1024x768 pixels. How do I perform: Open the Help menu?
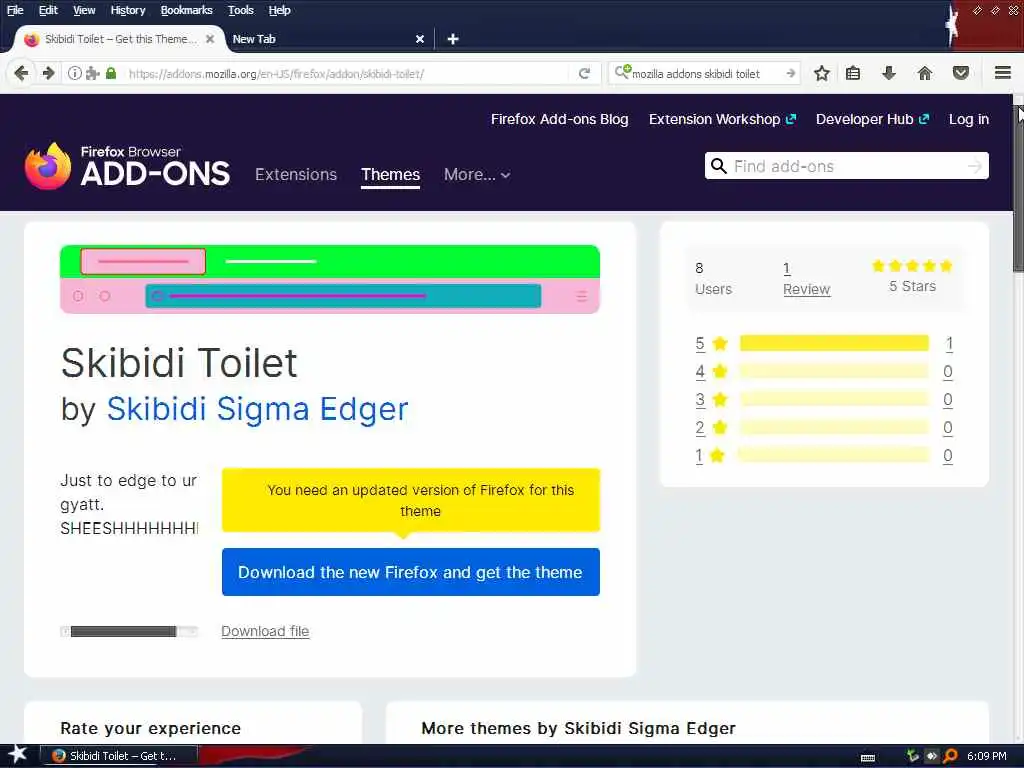click(279, 10)
